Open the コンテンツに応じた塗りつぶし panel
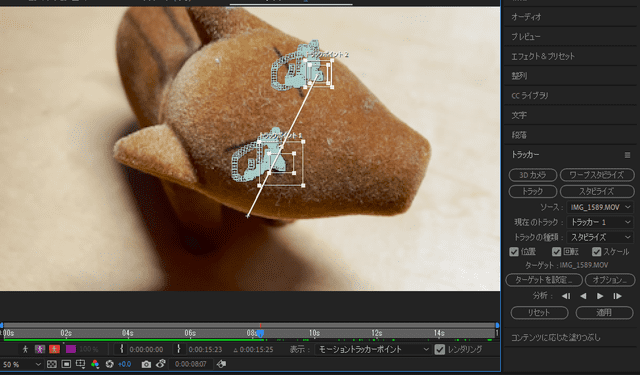640x375 pixels. pyautogui.click(x=556, y=338)
